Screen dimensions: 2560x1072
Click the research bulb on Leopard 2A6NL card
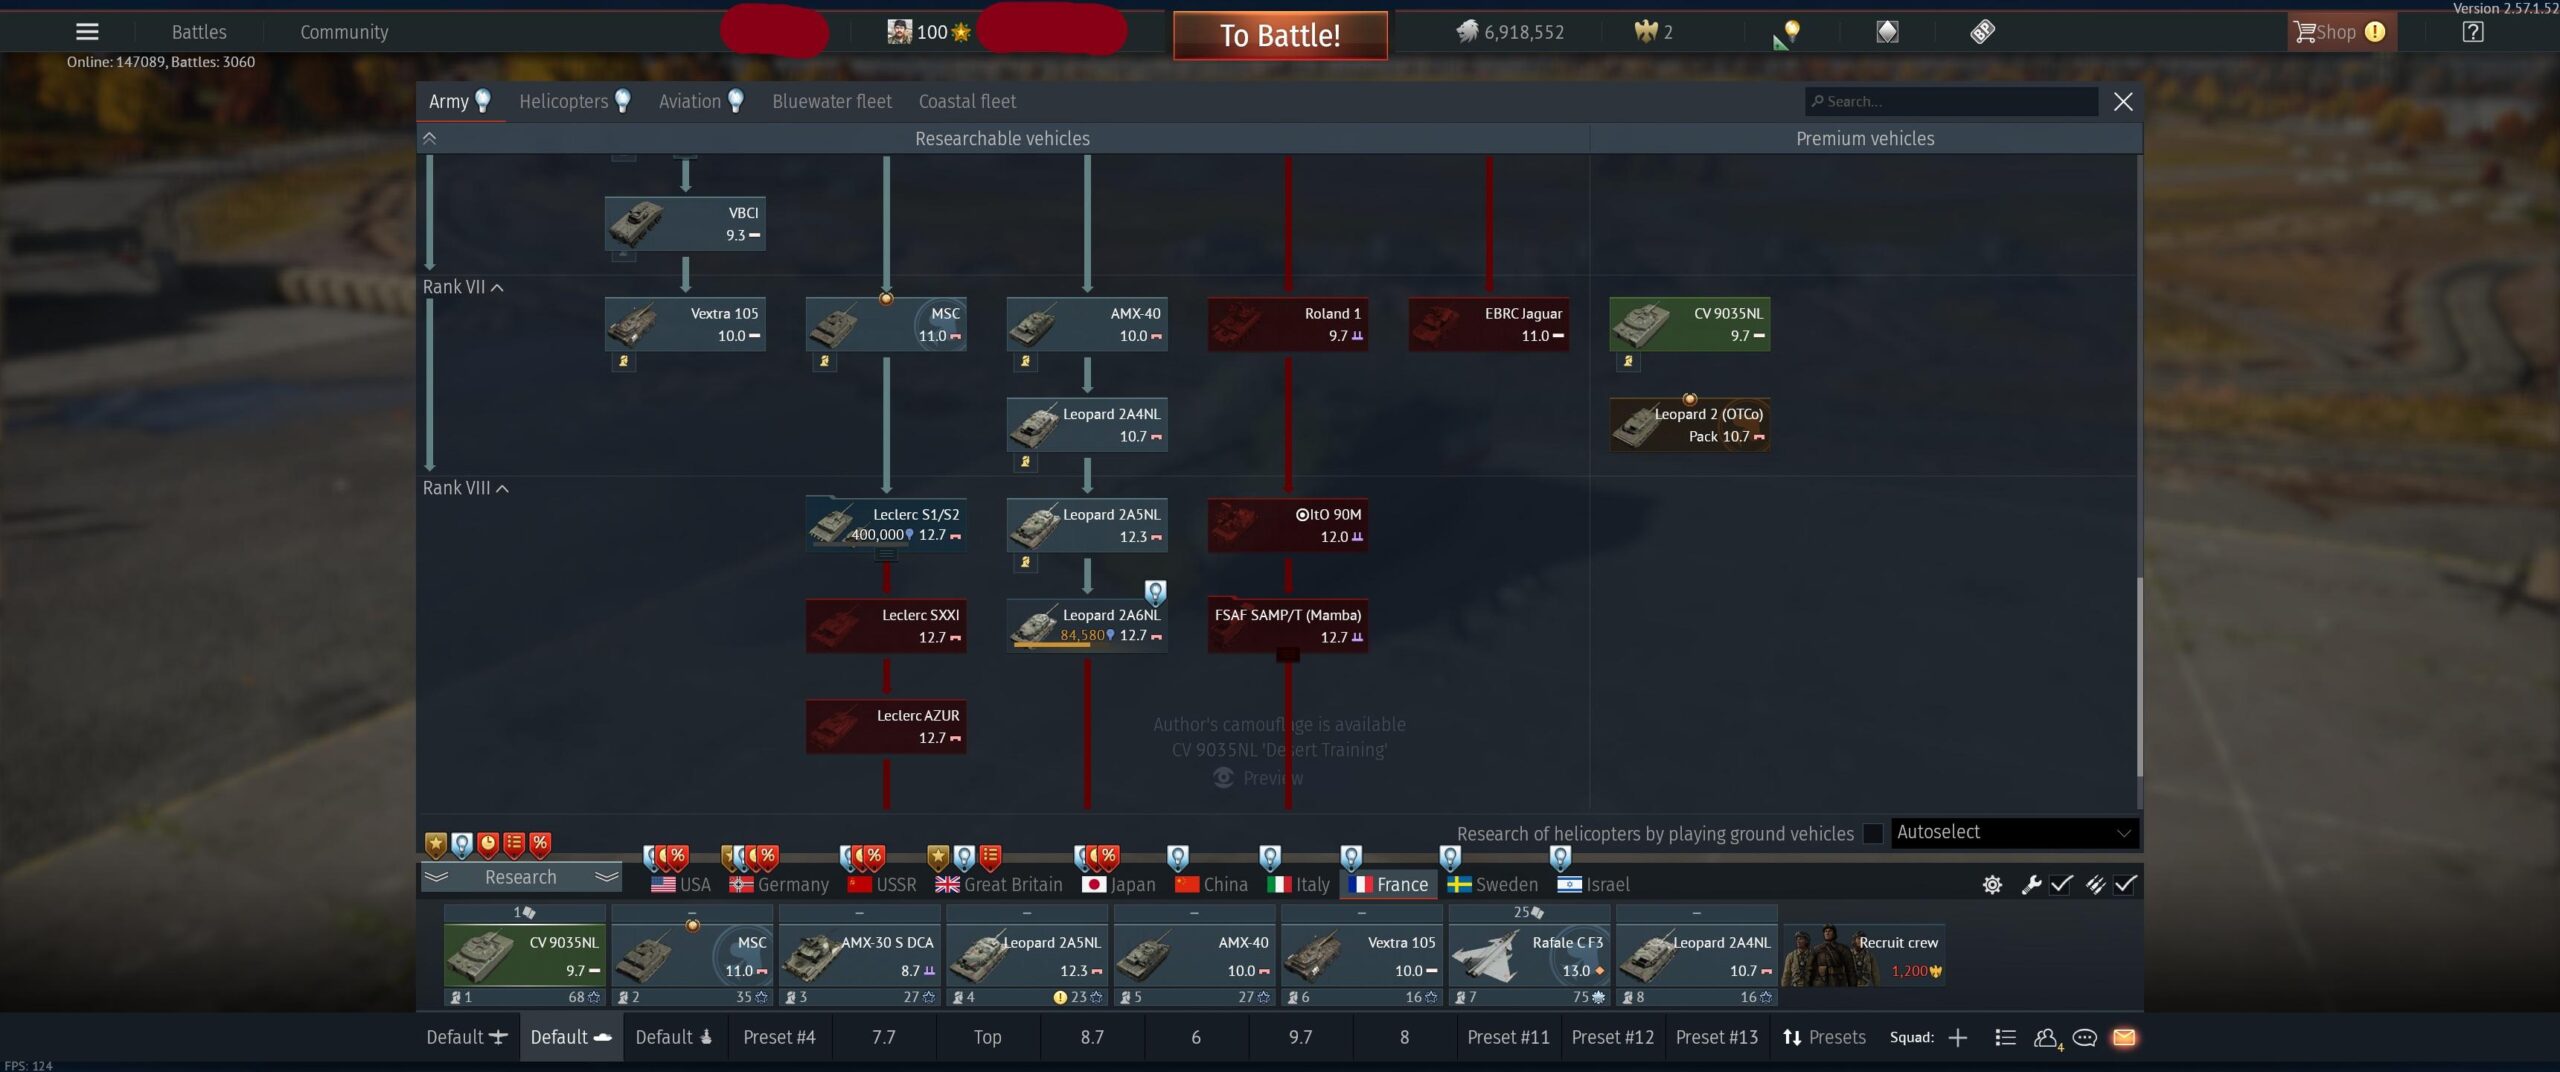click(x=1155, y=593)
